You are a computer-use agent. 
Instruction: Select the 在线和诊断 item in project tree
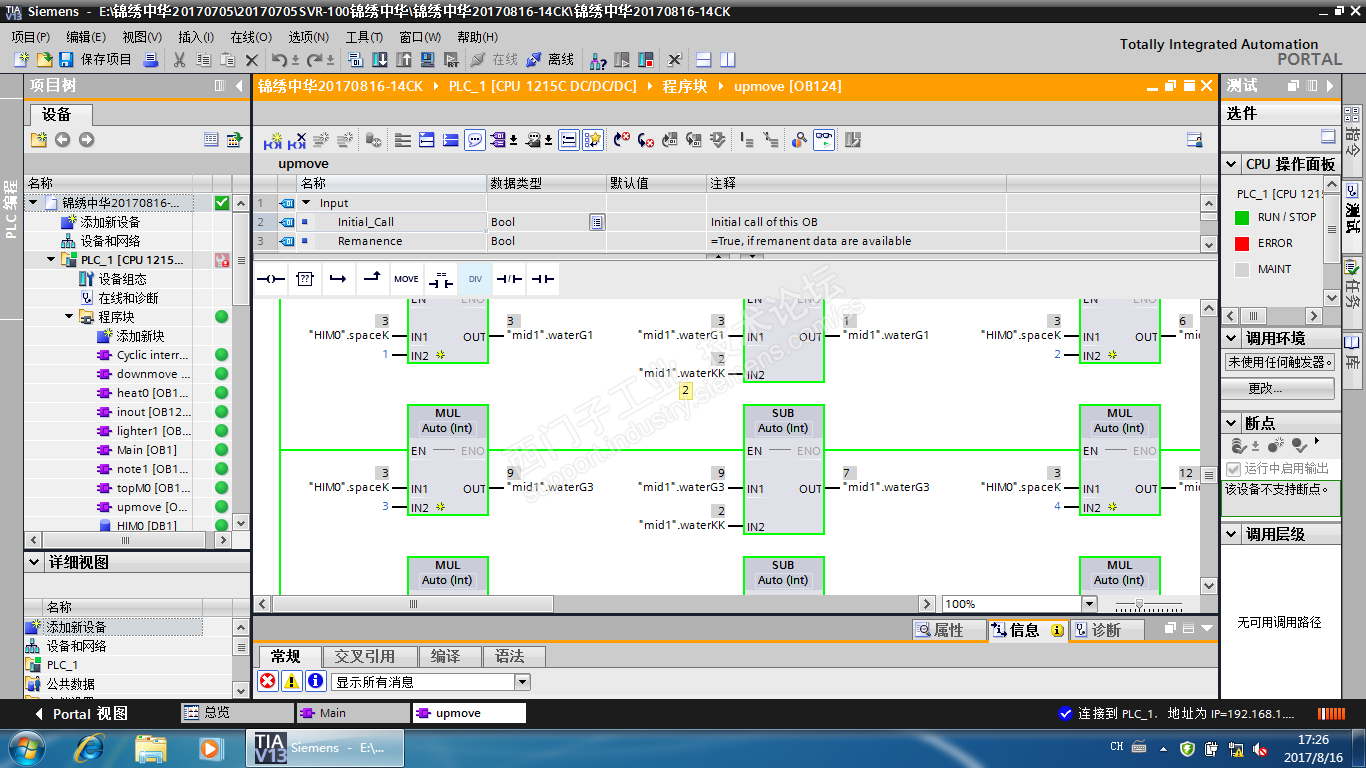128,298
